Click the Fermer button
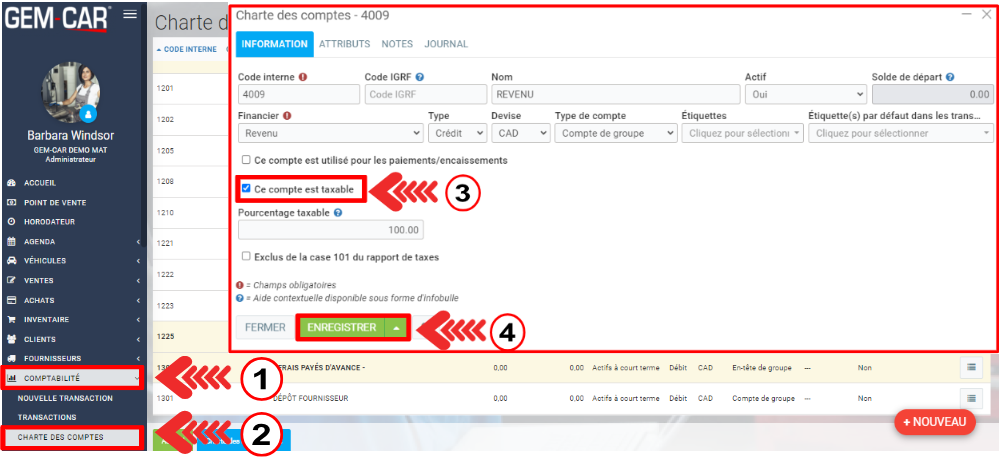Viewport: 999px width, 457px height. 265,328
